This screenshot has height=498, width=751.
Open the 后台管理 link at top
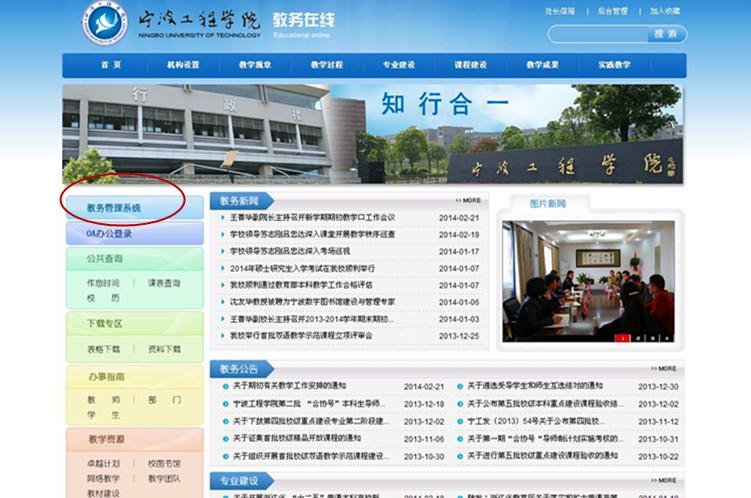tap(612, 11)
